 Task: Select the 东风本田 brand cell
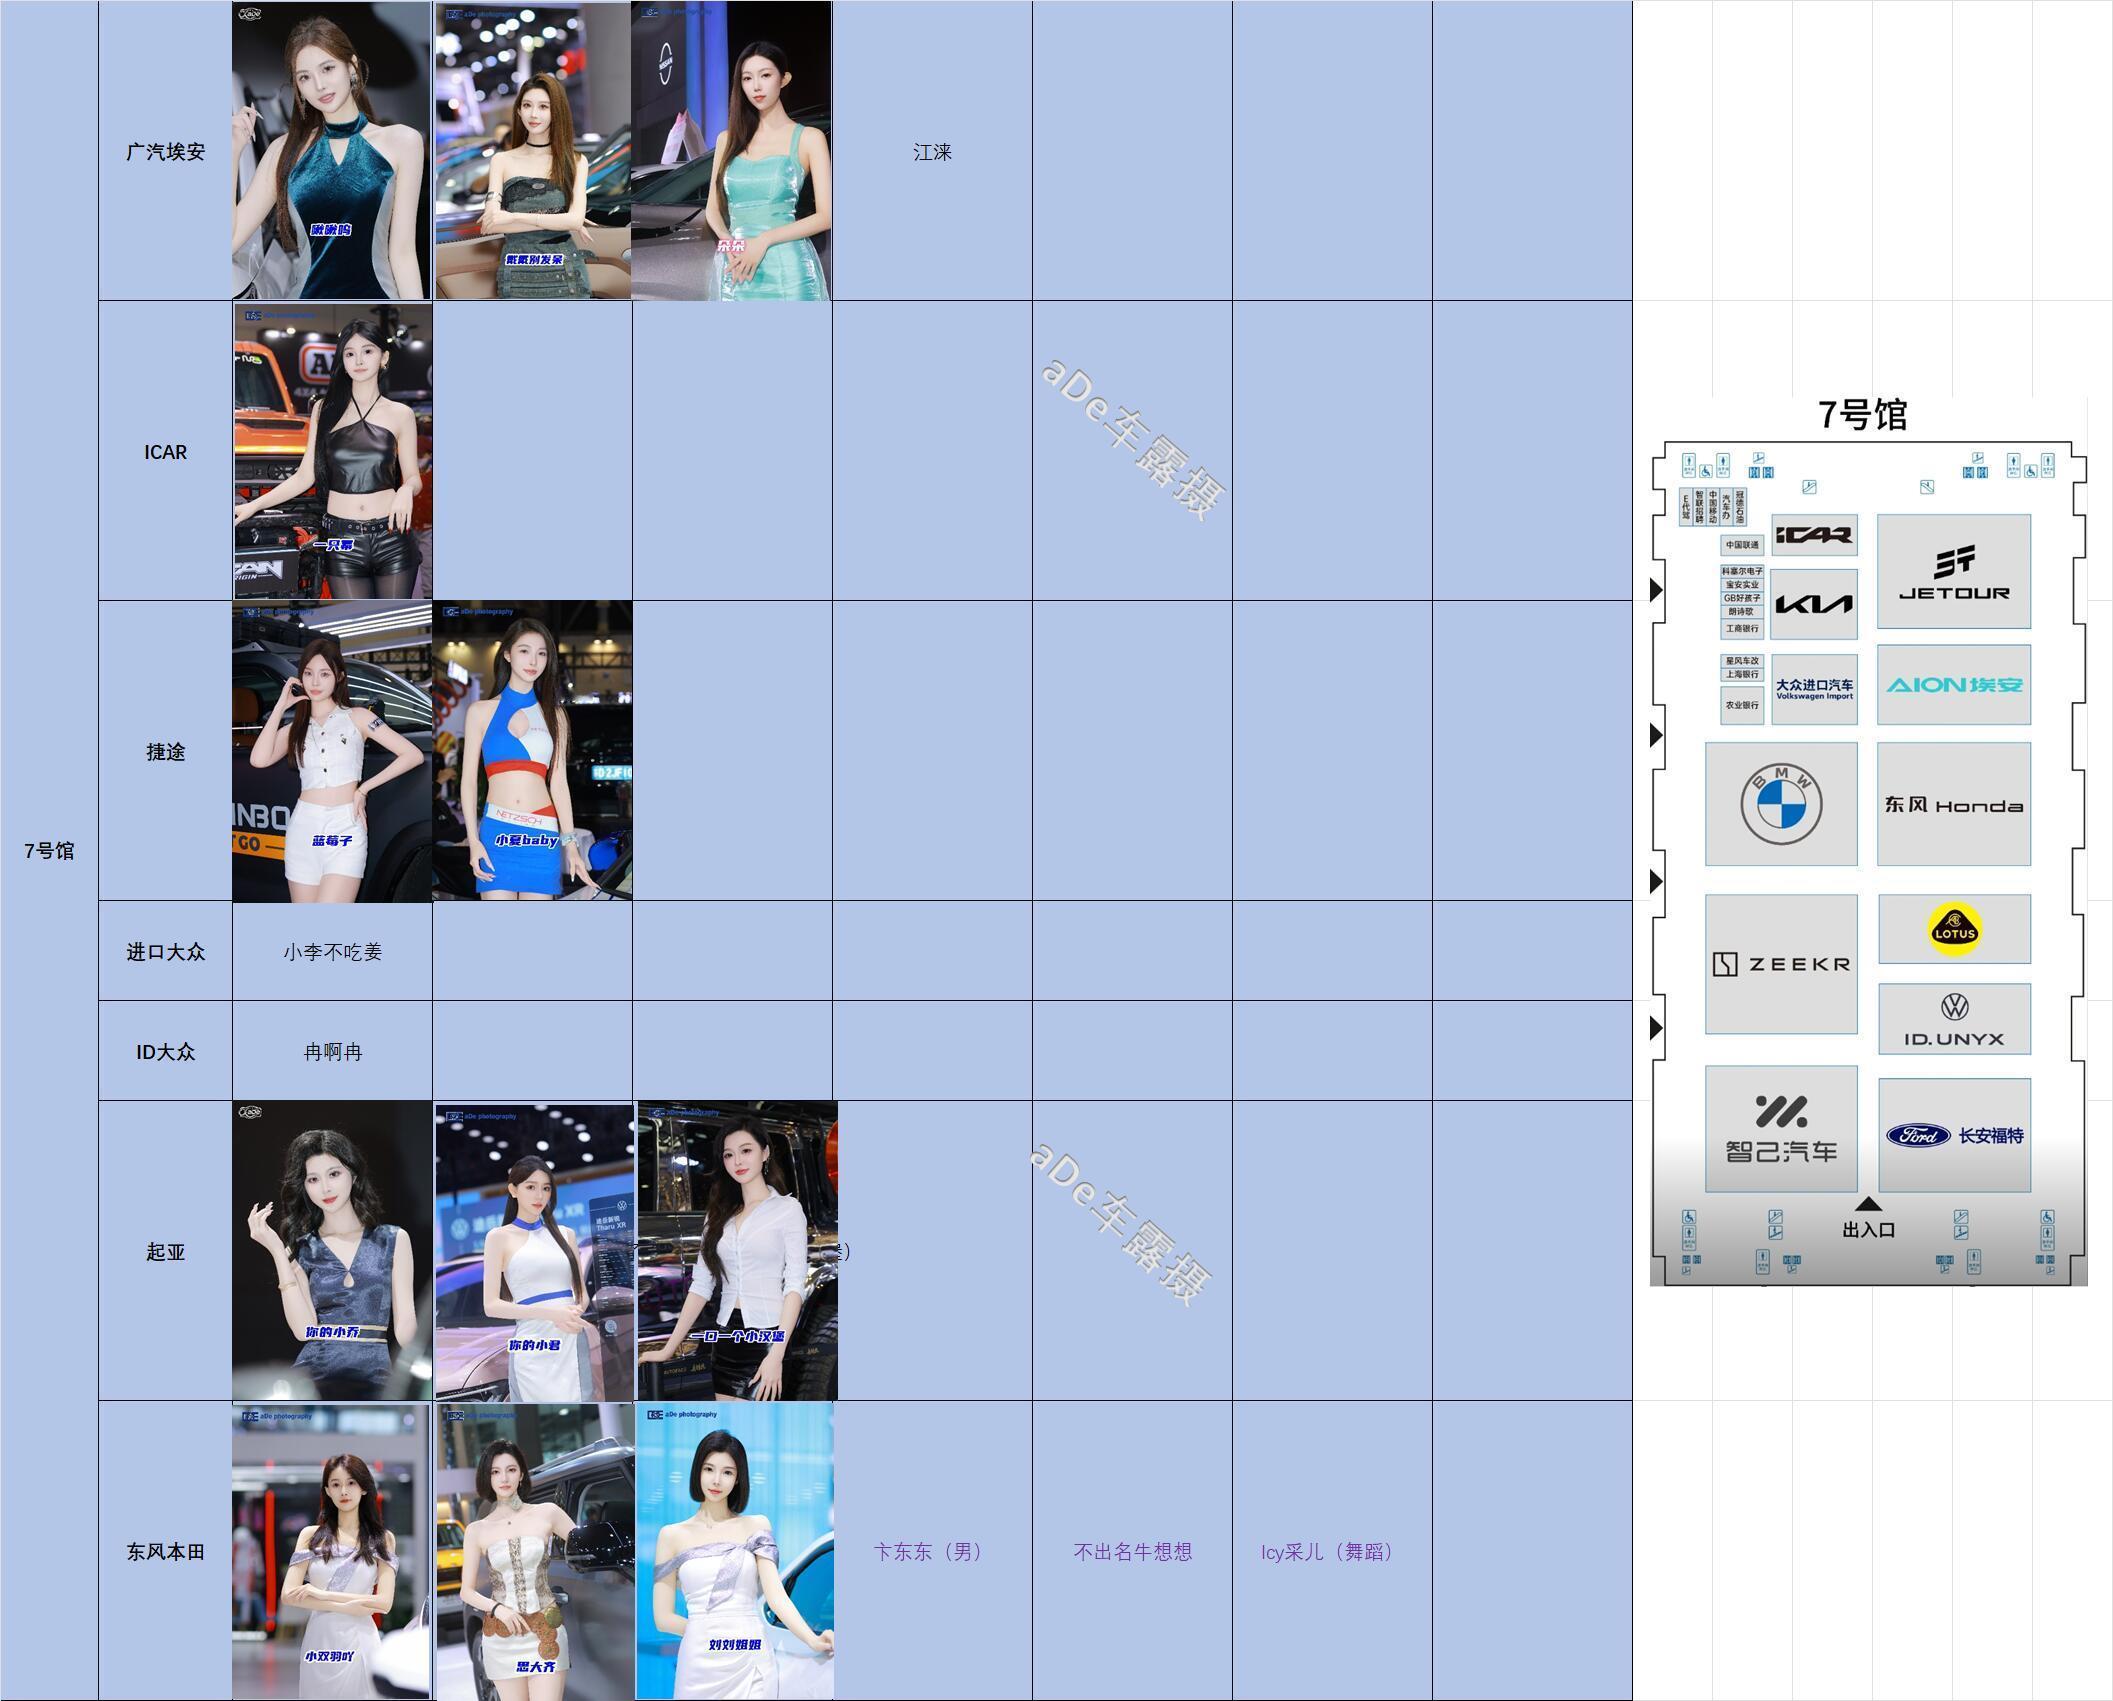(x=165, y=1551)
